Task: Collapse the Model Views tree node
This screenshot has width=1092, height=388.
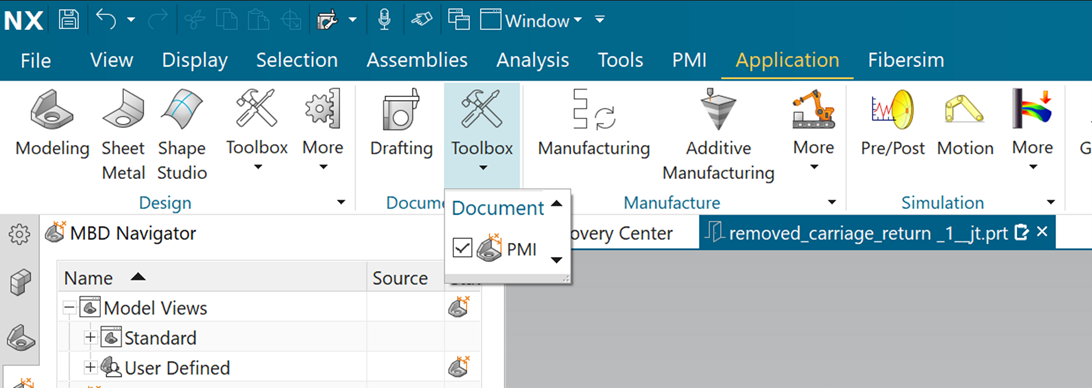Action: click(x=69, y=307)
